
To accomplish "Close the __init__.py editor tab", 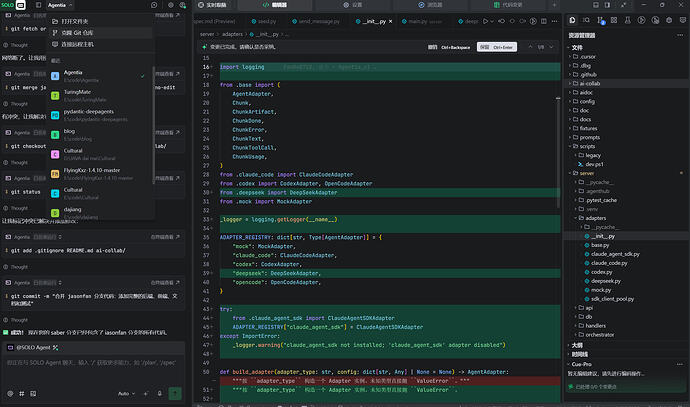I will pos(390,21).
